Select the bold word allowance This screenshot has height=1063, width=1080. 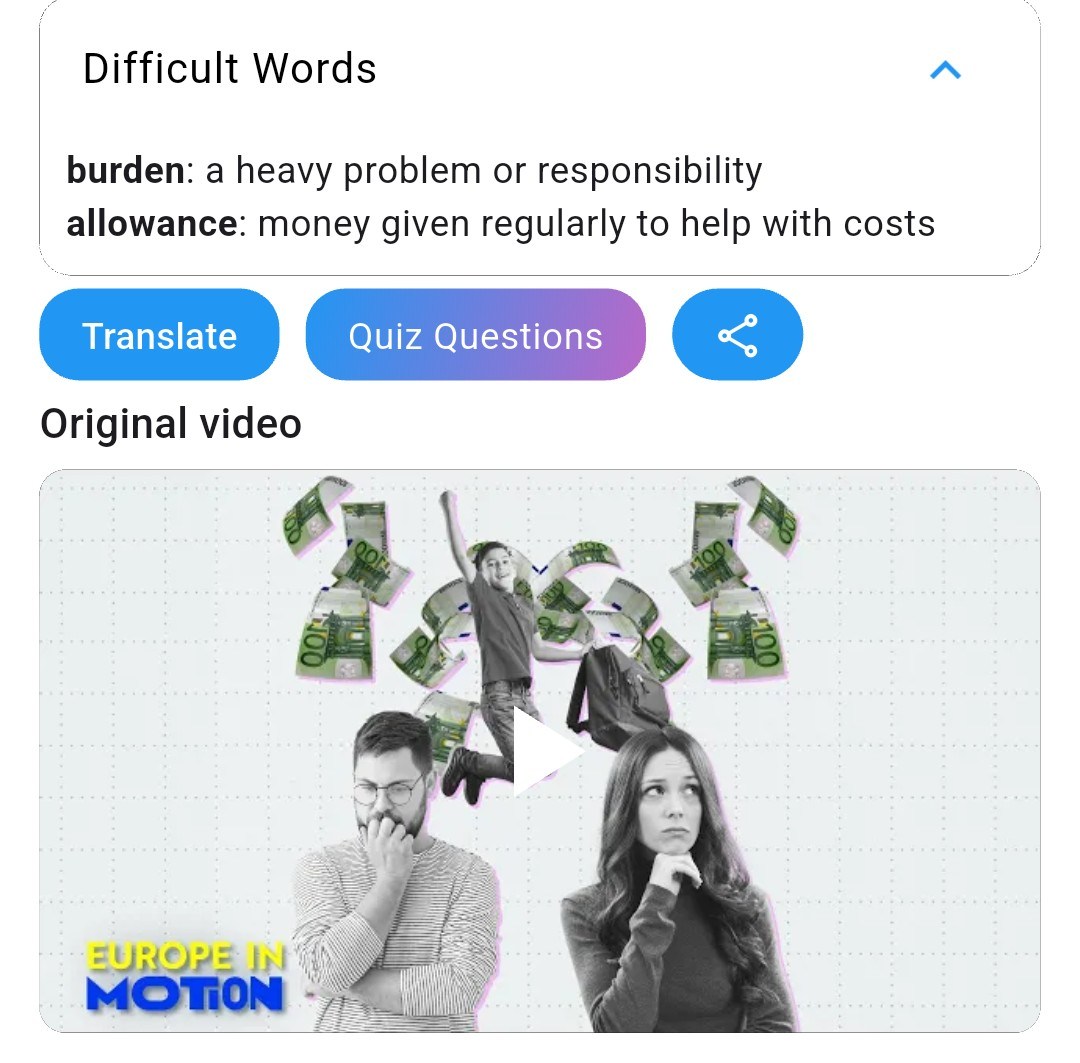point(152,224)
